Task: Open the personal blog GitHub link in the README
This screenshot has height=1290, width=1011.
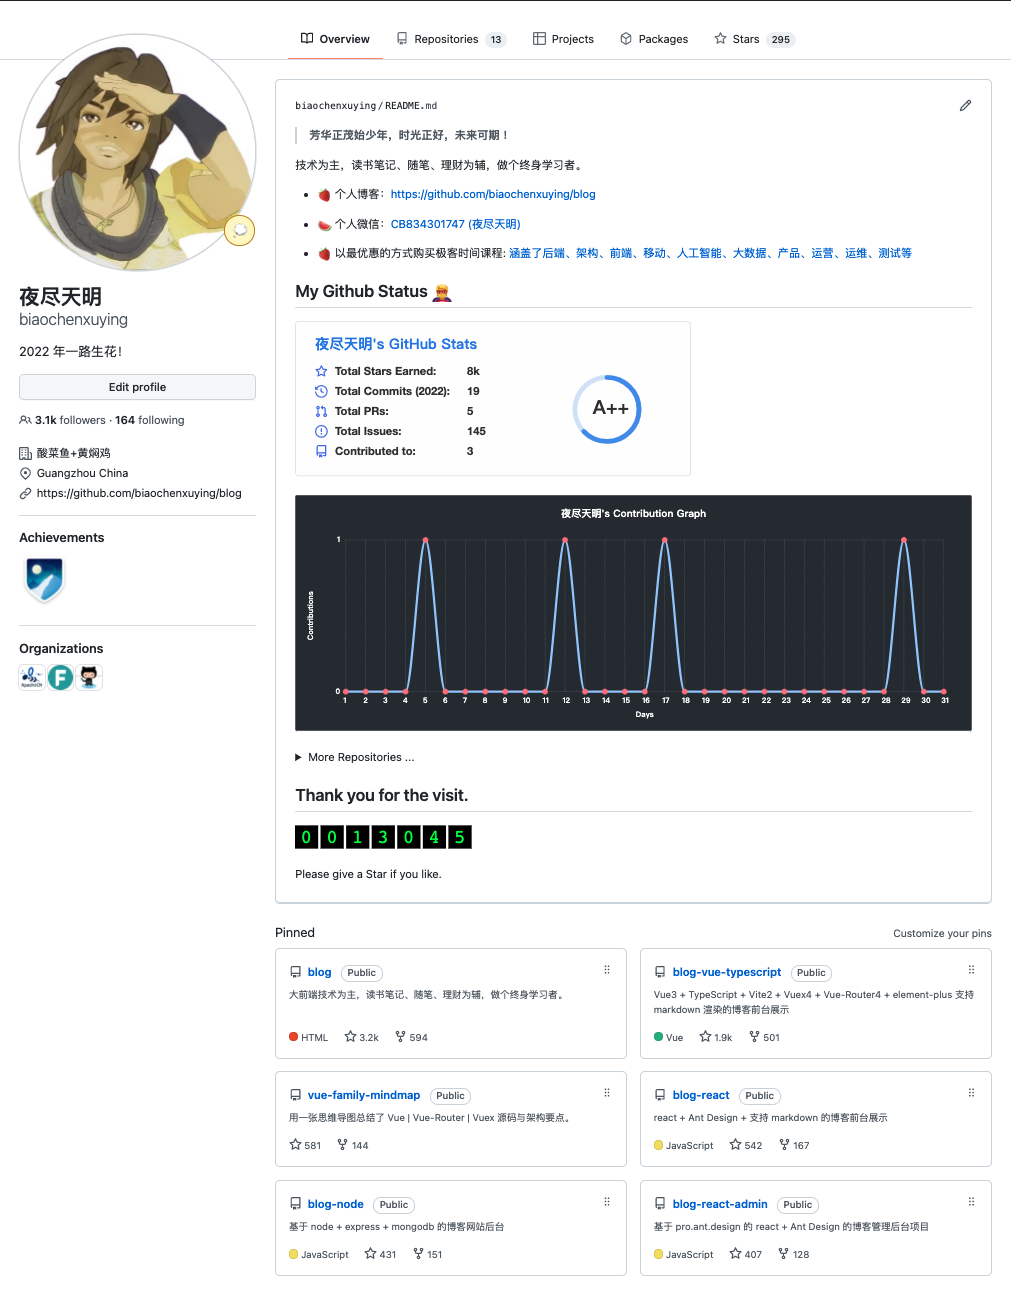Action: tap(493, 194)
